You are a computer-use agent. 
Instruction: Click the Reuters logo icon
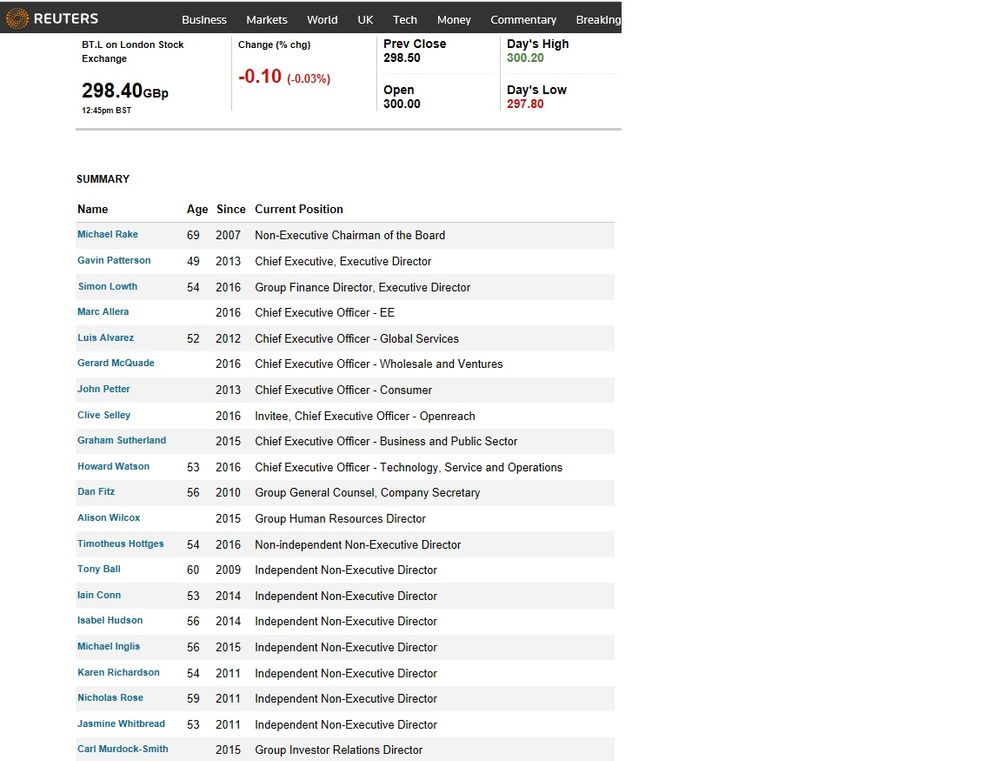[x=17, y=18]
